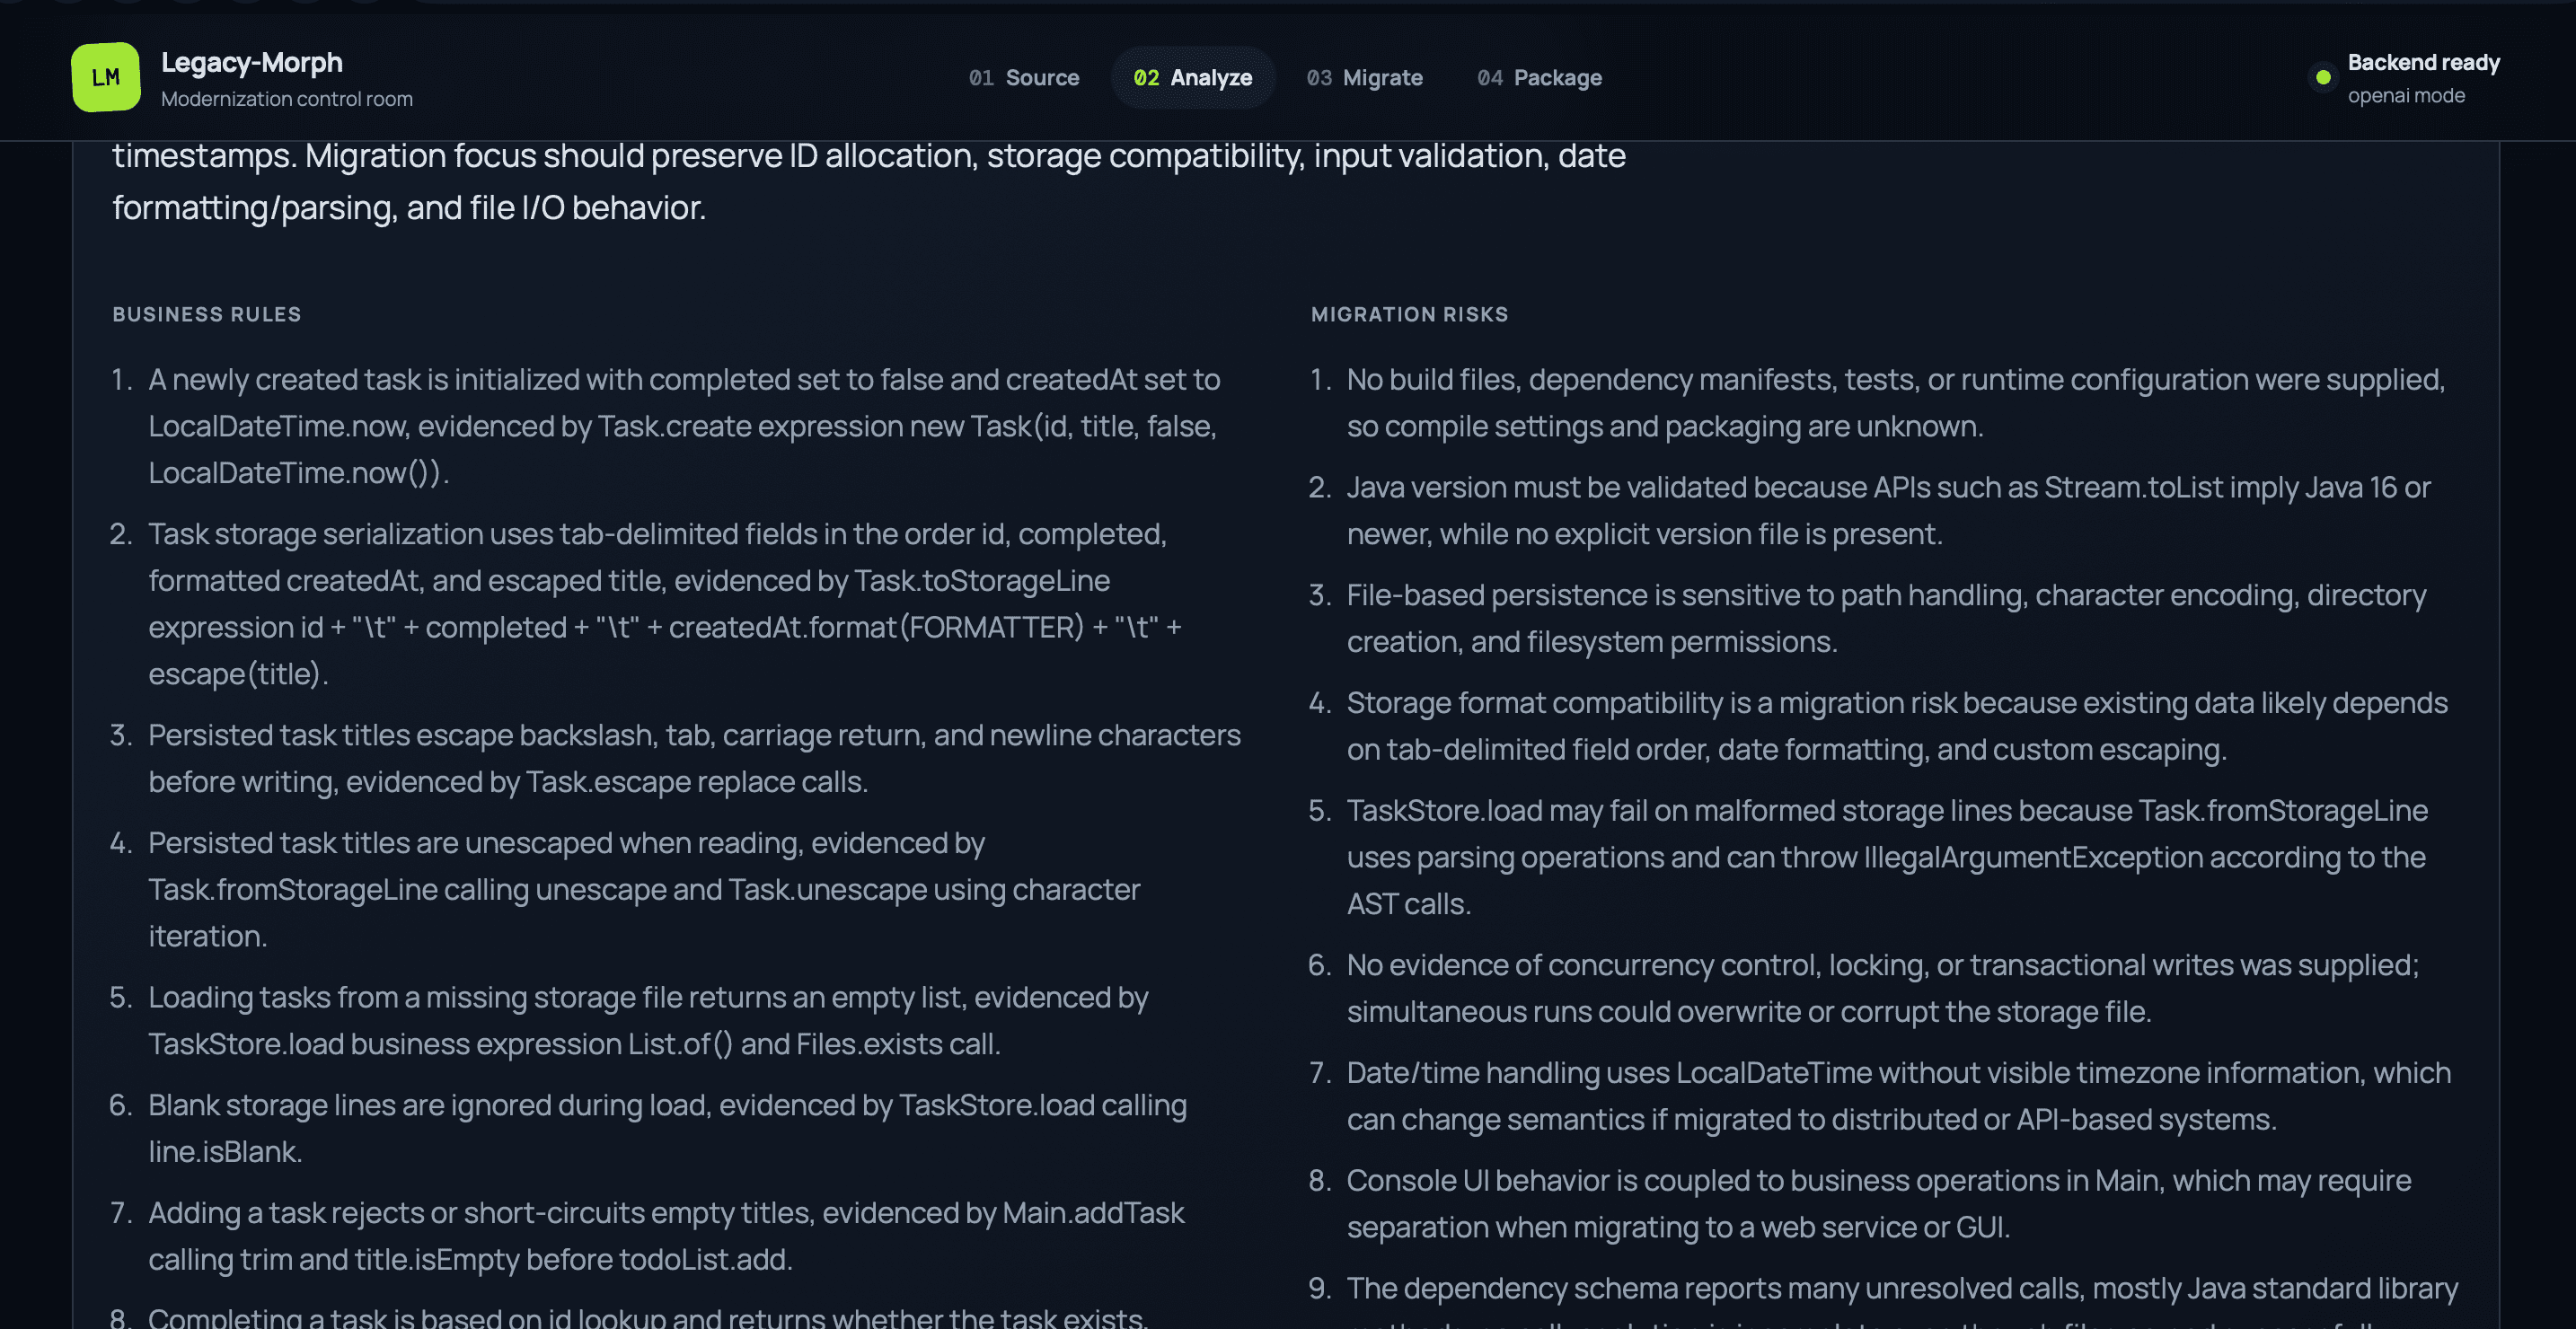Viewport: 2576px width, 1329px height.
Task: Click the green LM logo icon
Action: 105,77
